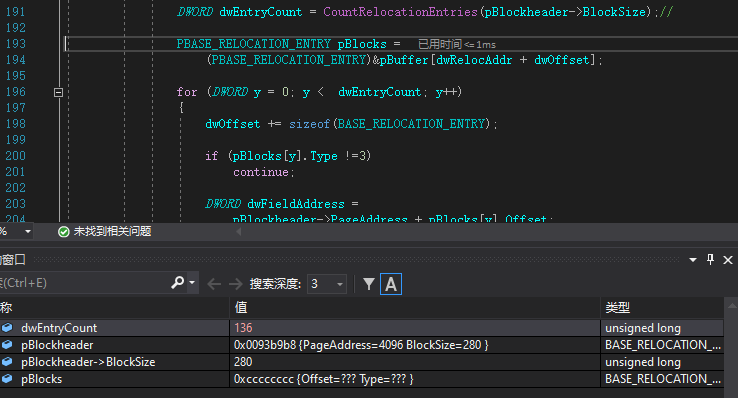Click the no issues found status indicator
The height and width of the screenshot is (398, 738).
point(104,231)
